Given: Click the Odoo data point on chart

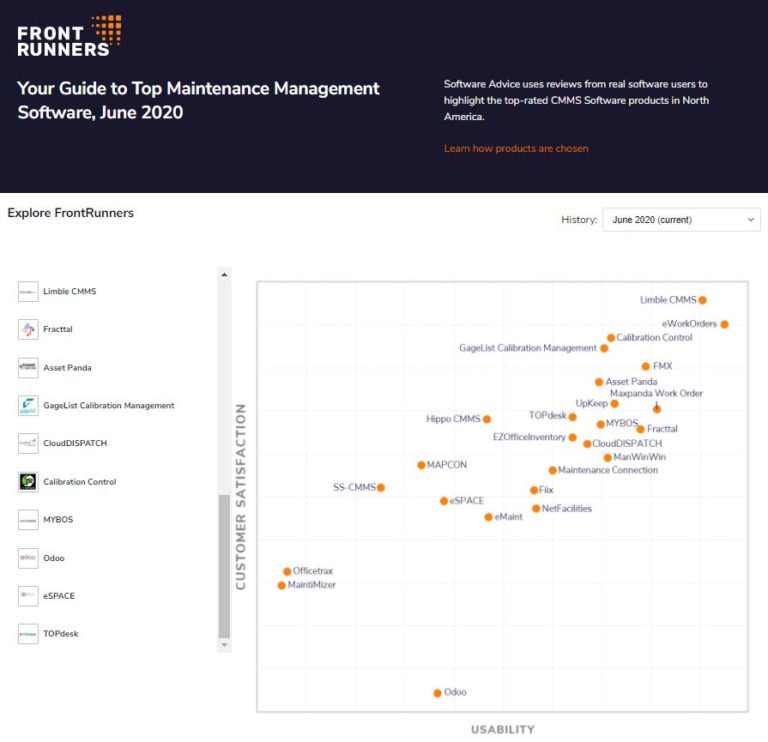Looking at the screenshot, I should point(437,693).
